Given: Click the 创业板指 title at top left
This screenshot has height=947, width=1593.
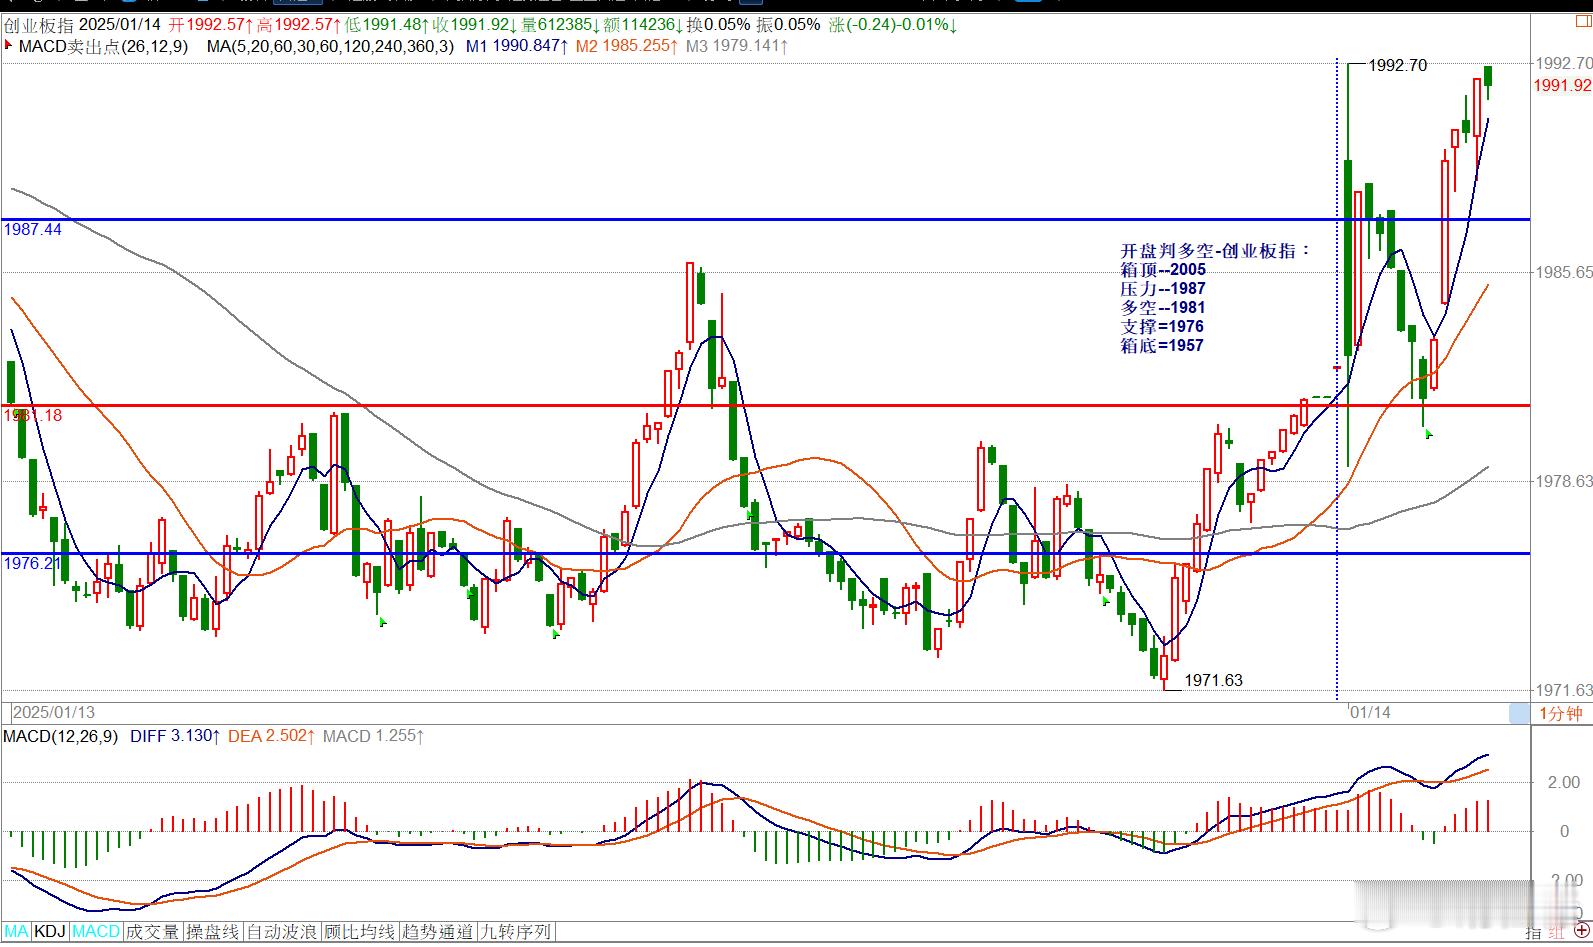Looking at the screenshot, I should 39,24.
